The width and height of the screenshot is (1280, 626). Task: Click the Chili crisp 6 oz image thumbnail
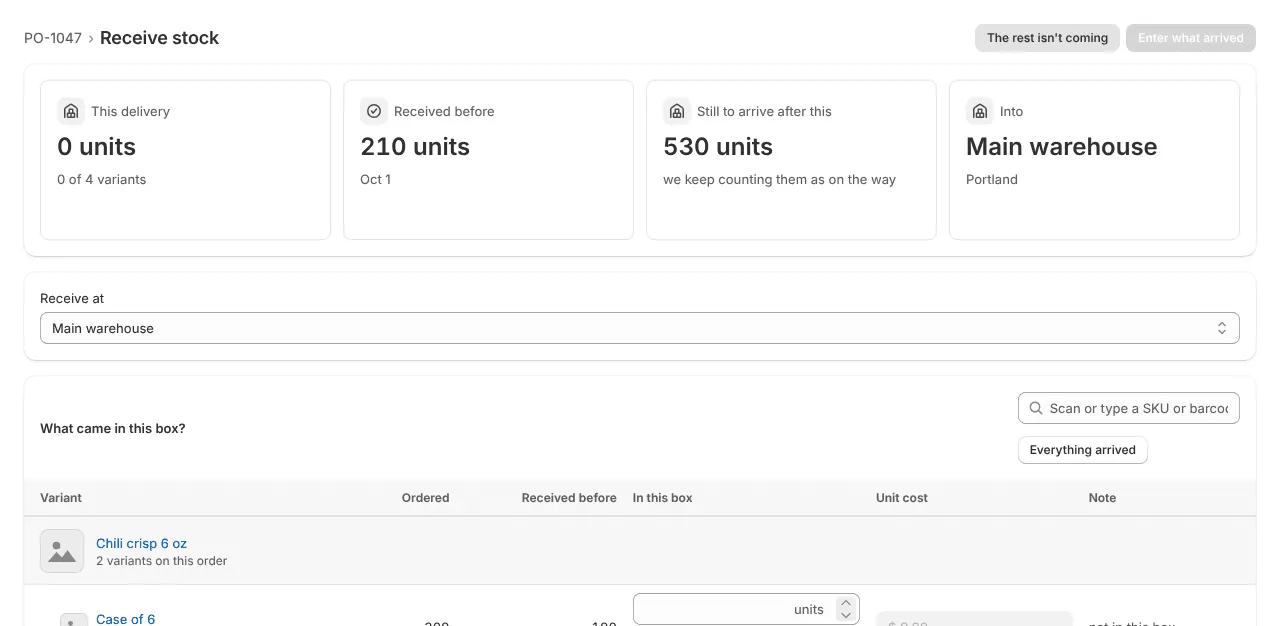pyautogui.click(x=62, y=551)
